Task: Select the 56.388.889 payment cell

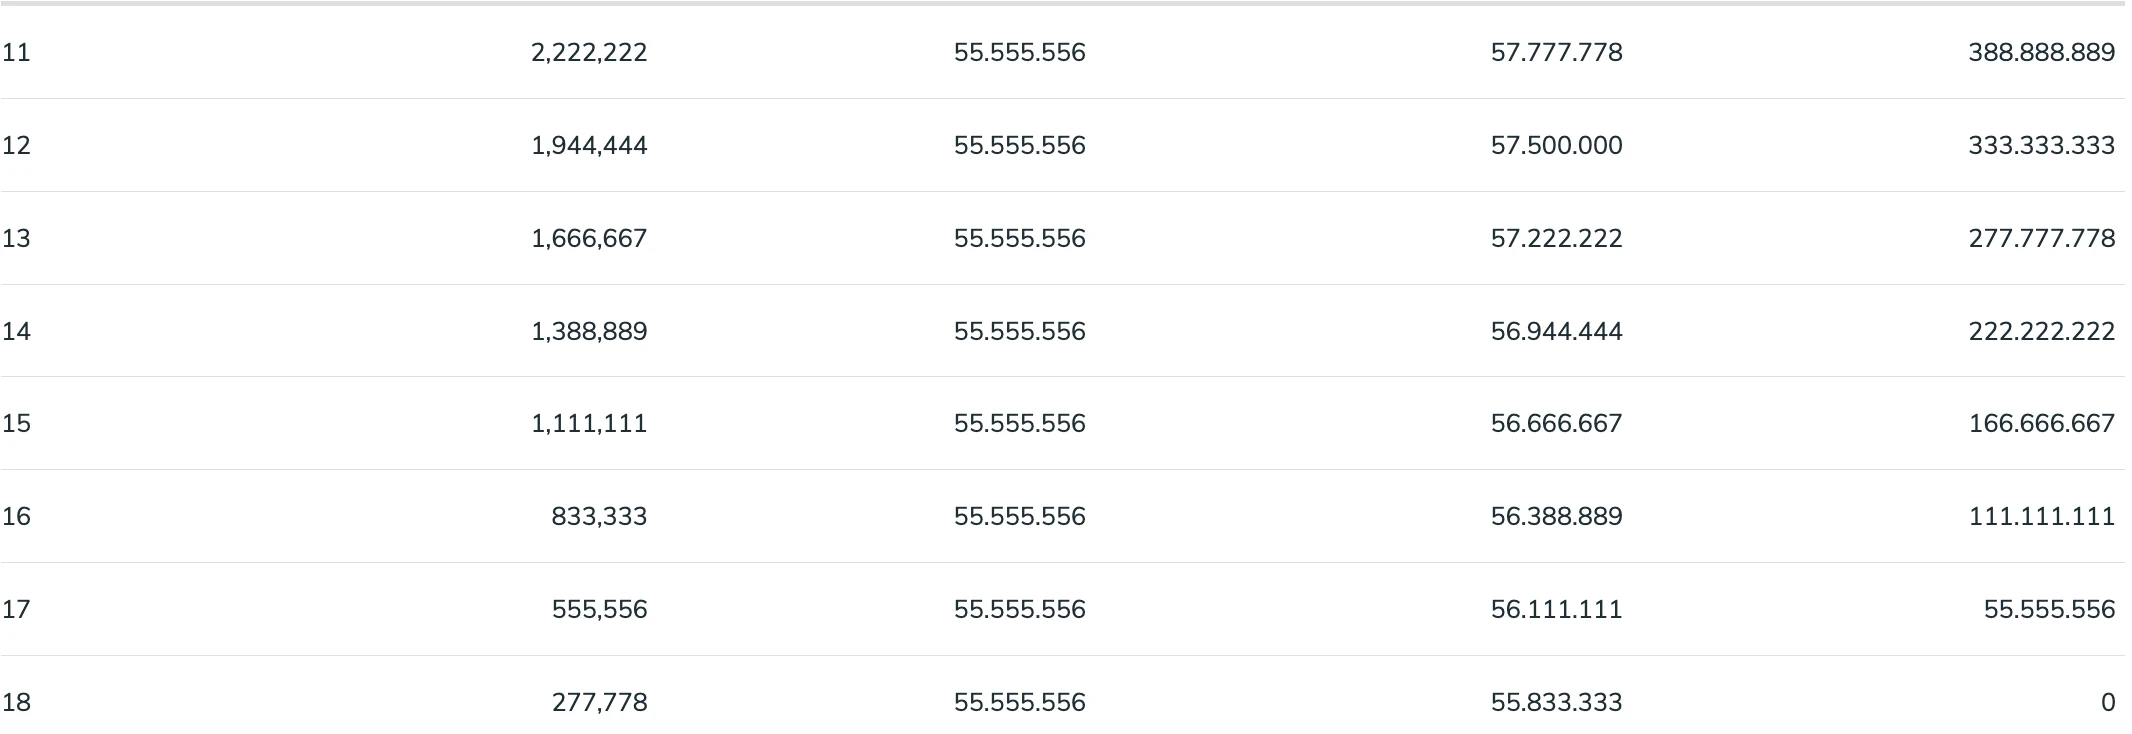Action: coord(1556,516)
